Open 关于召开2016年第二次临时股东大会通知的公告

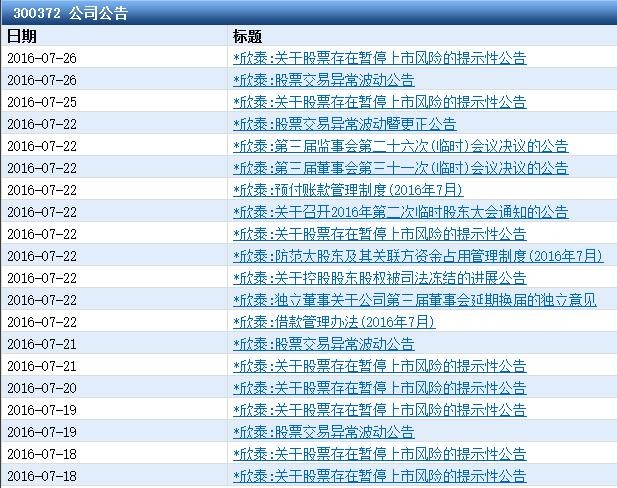400,212
